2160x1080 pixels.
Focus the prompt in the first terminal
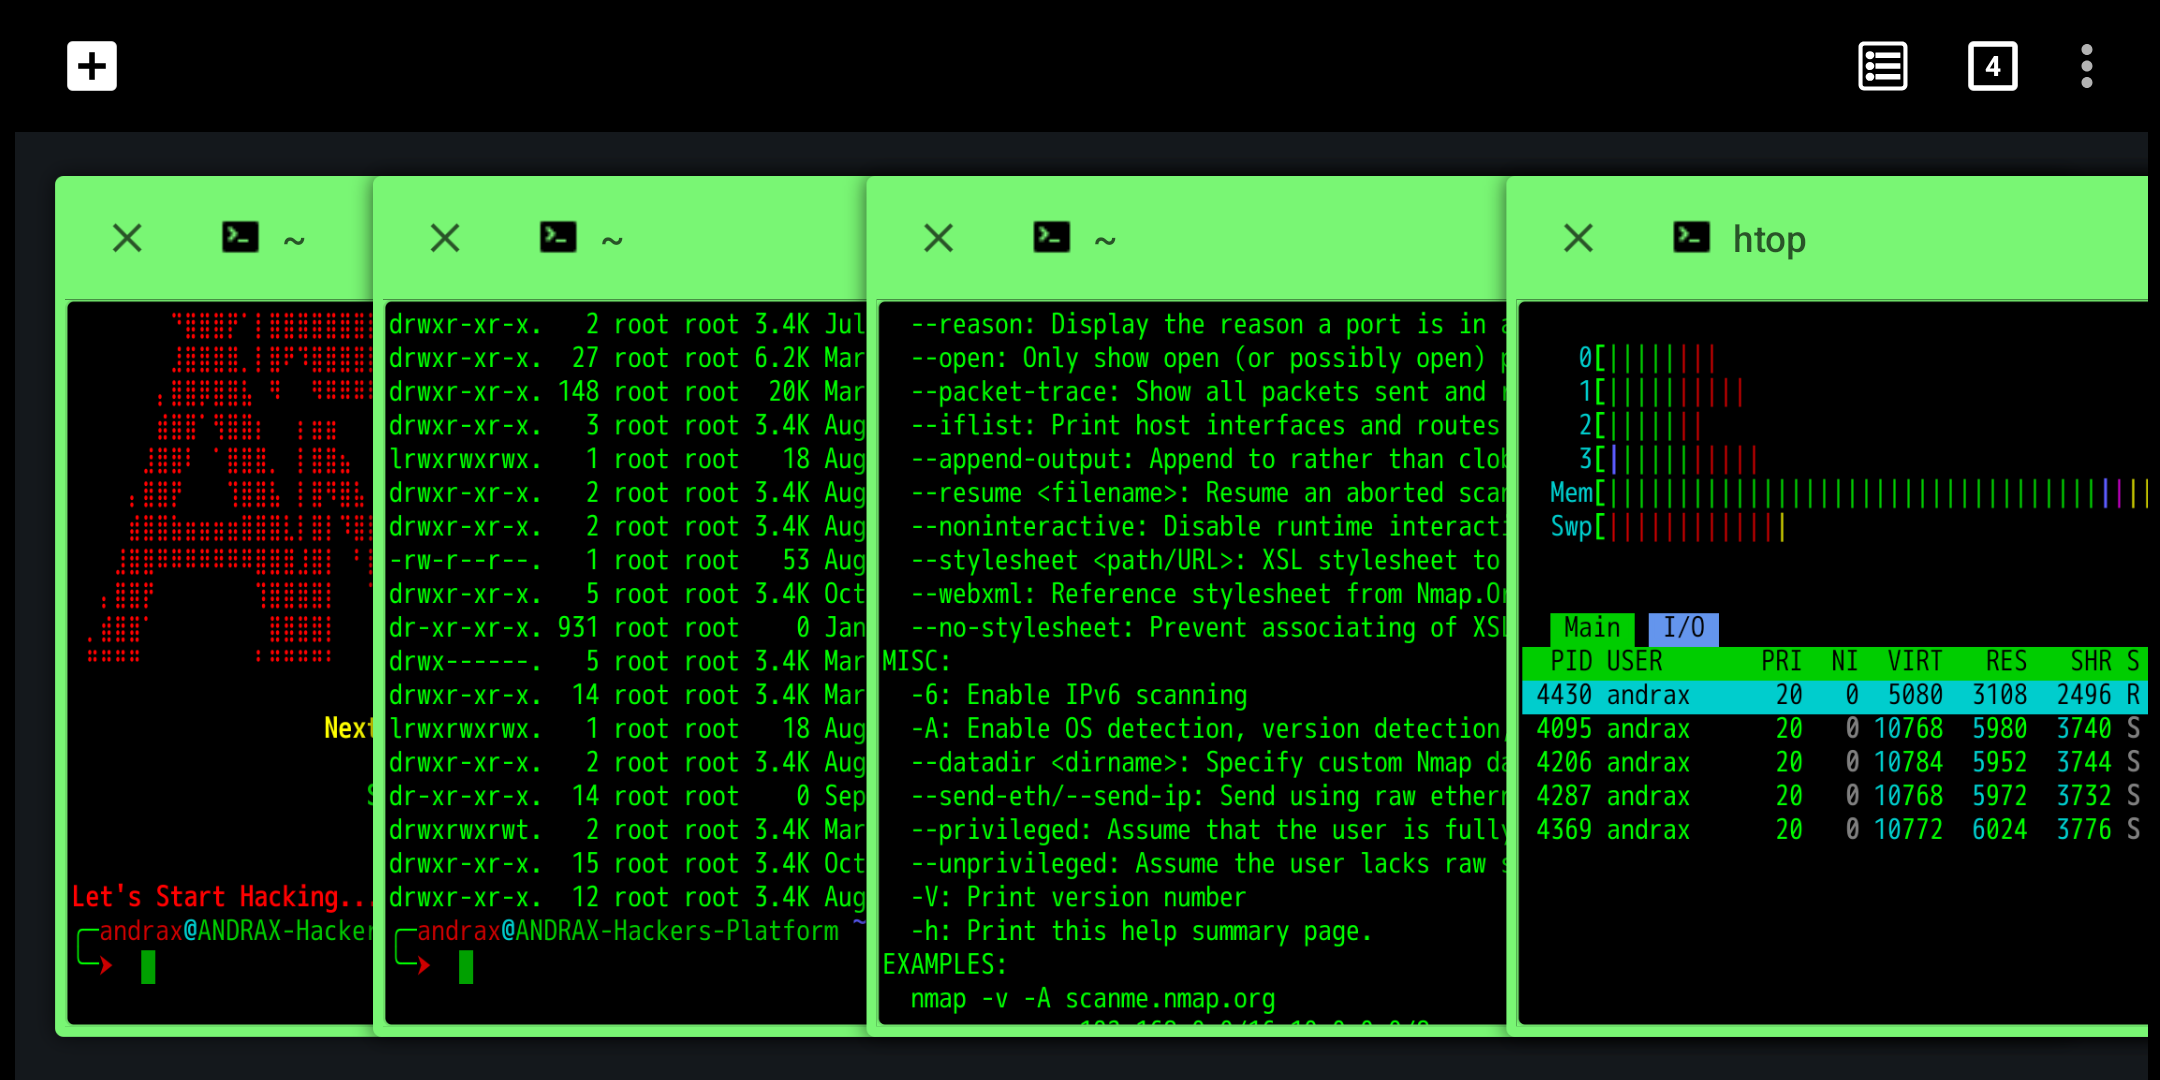(x=148, y=965)
